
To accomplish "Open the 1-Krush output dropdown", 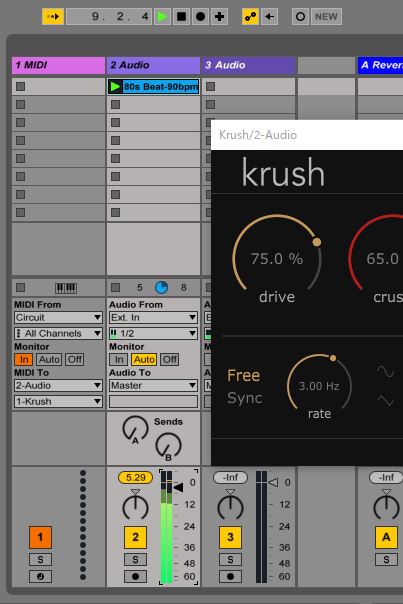I will tap(59, 401).
